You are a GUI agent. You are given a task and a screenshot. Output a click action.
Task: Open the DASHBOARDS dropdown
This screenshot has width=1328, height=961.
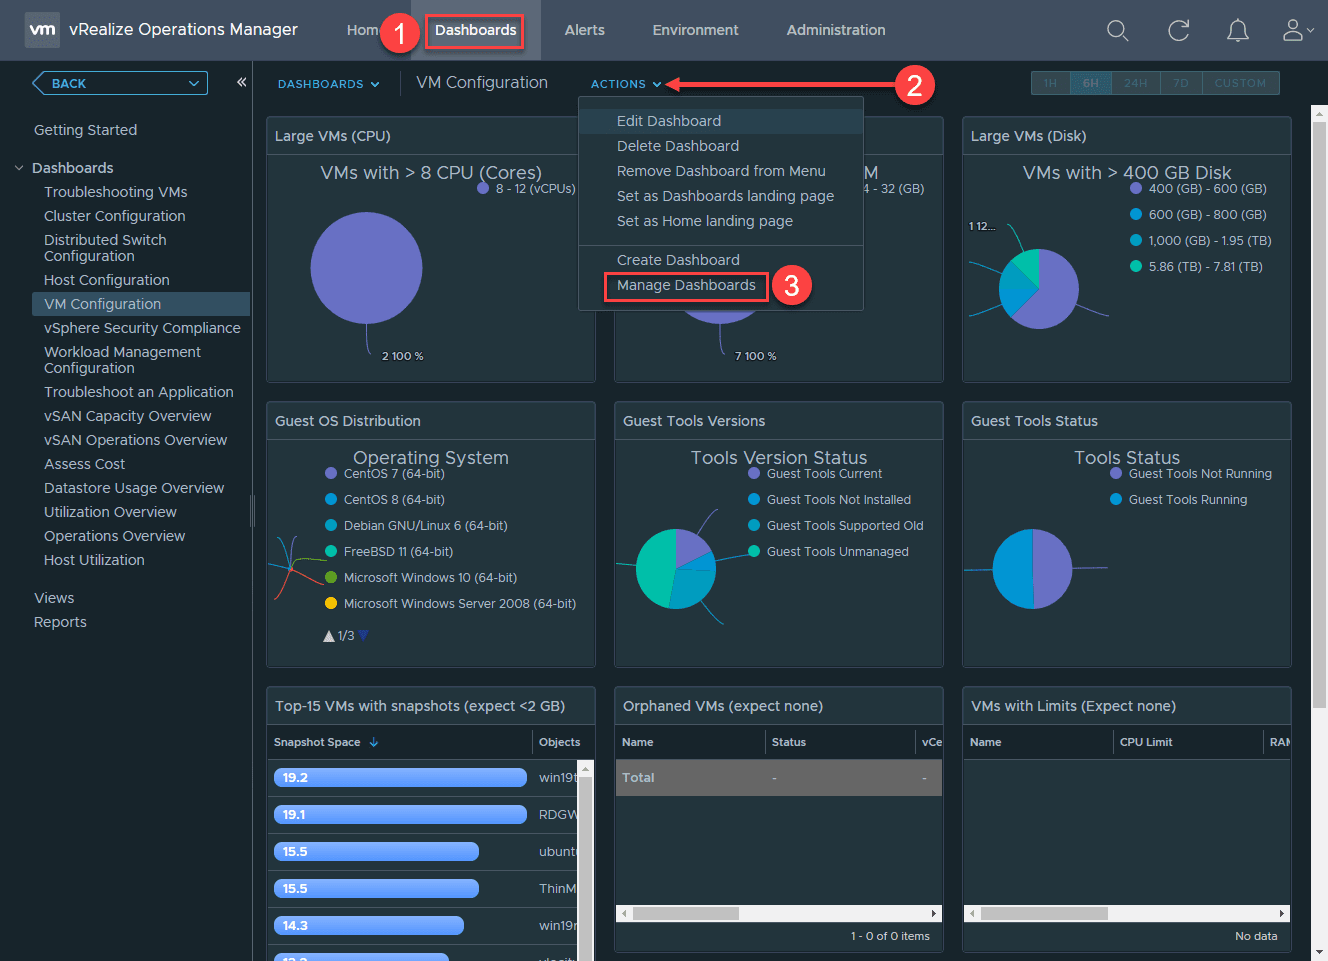[x=328, y=84]
